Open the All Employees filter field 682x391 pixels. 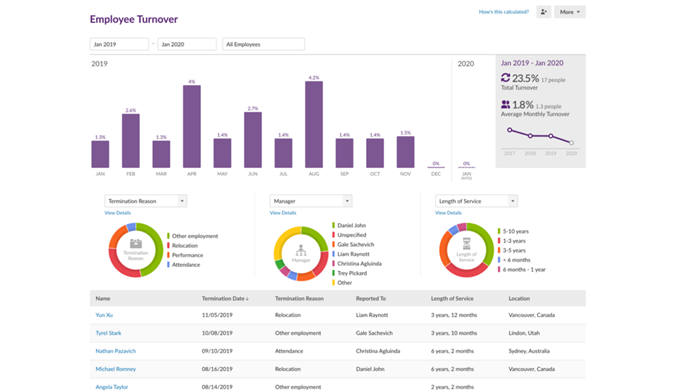point(264,44)
